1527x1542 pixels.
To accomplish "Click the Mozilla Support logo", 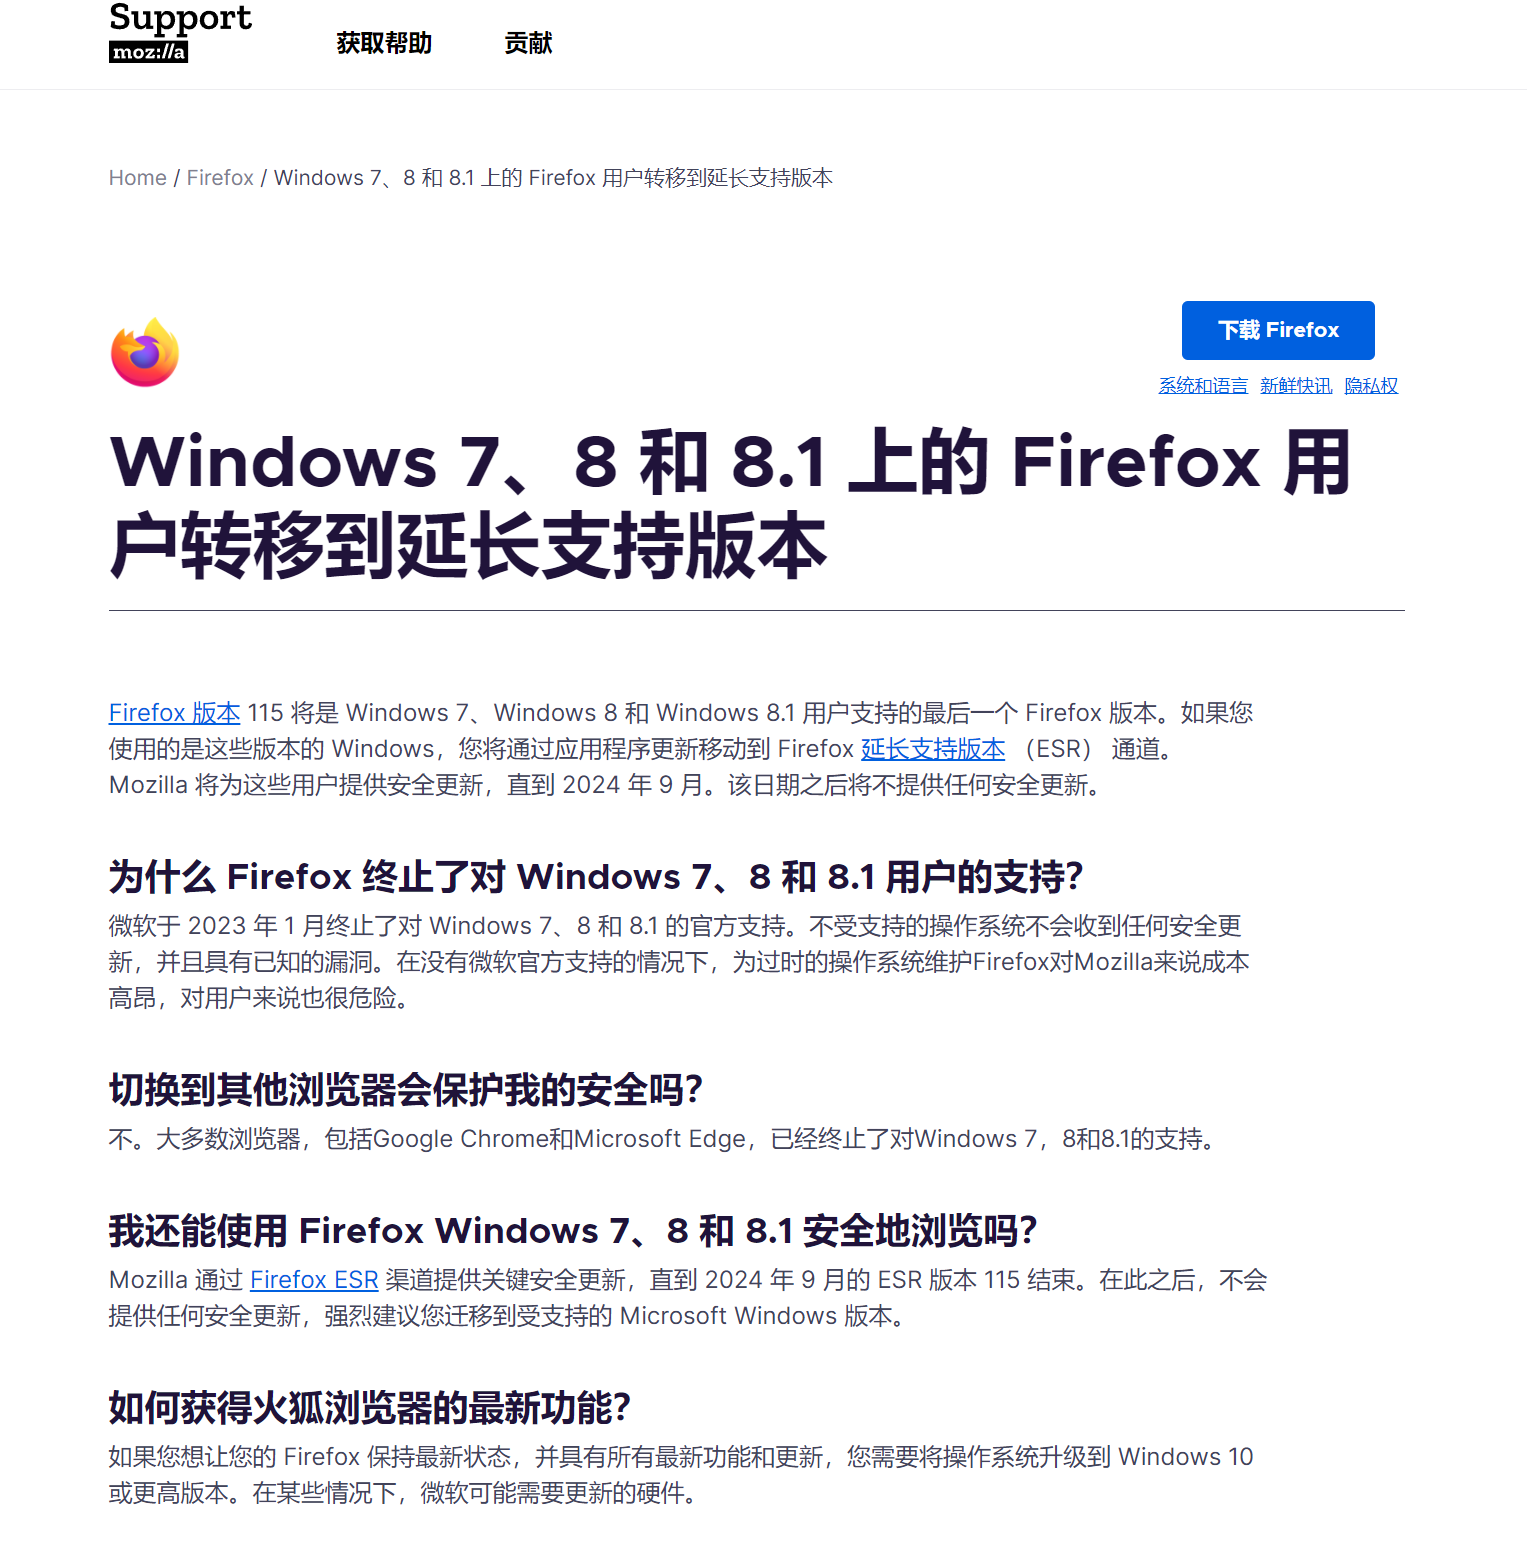I will [x=180, y=32].
